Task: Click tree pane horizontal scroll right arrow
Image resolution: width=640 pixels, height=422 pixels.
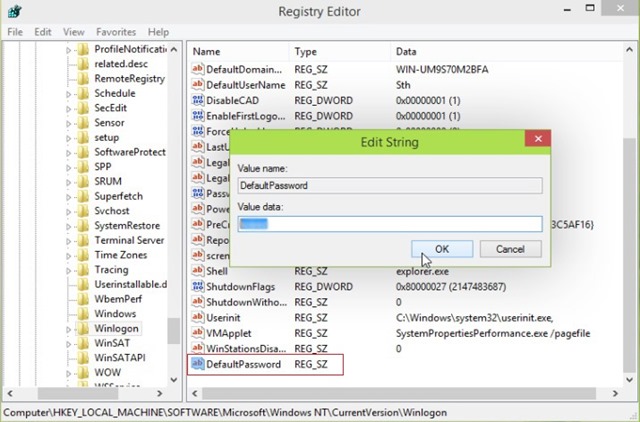Action: click(x=160, y=393)
